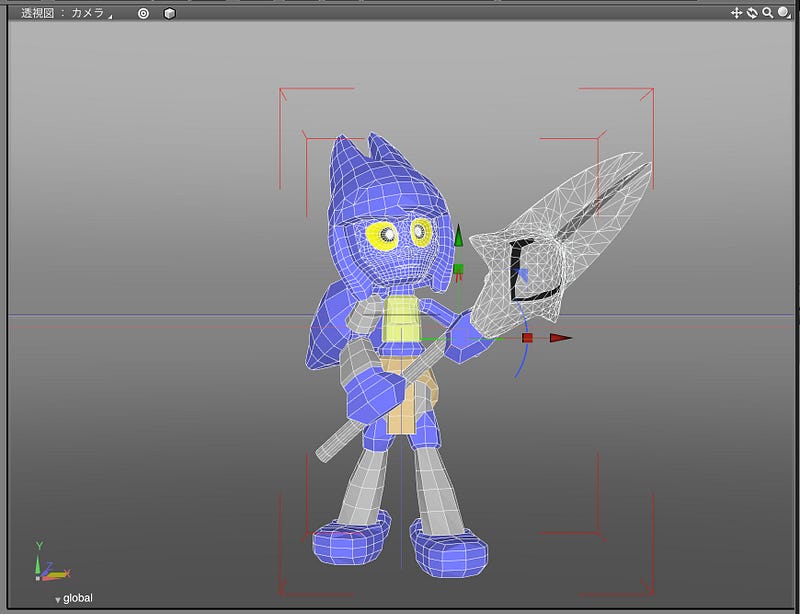Click the red cube scale handle
Image resolution: width=800 pixels, height=614 pixels.
528,338
